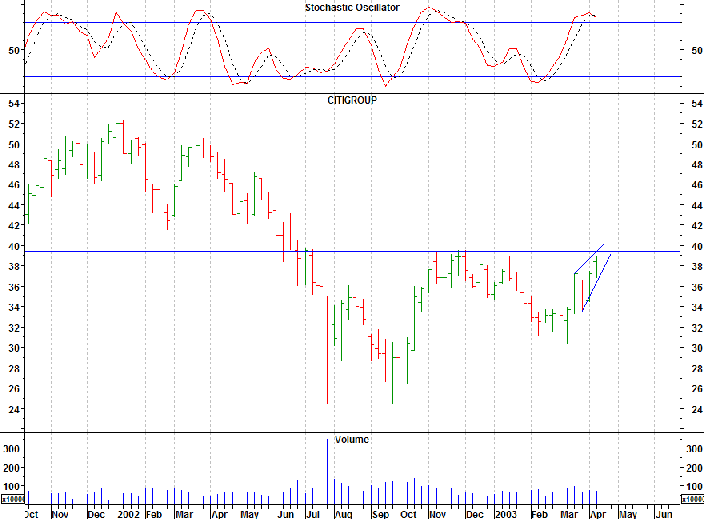Screen dimensions: 704x520
Task: Click the right price axis label 26
Action: (x=696, y=389)
